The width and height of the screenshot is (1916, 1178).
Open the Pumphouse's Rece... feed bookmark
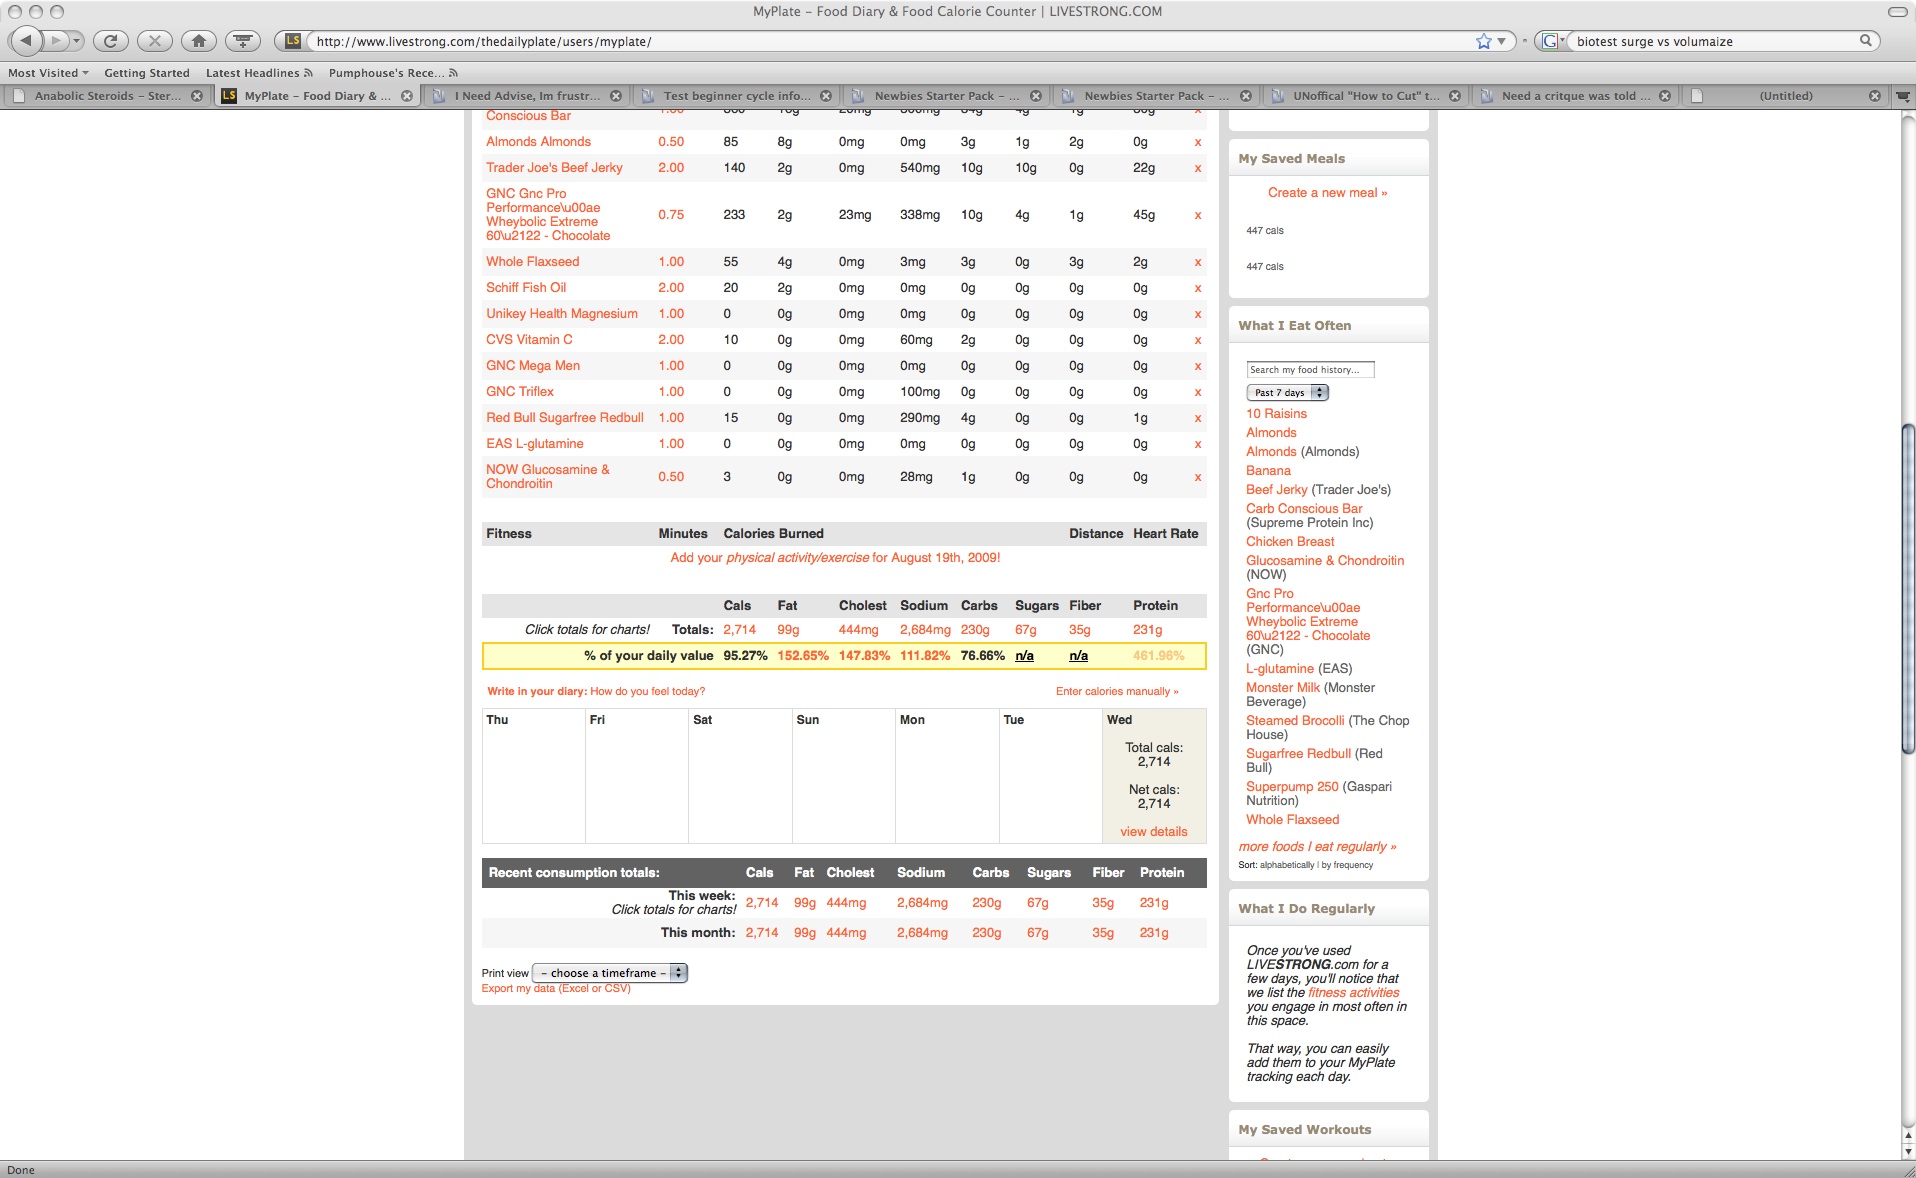[x=393, y=73]
